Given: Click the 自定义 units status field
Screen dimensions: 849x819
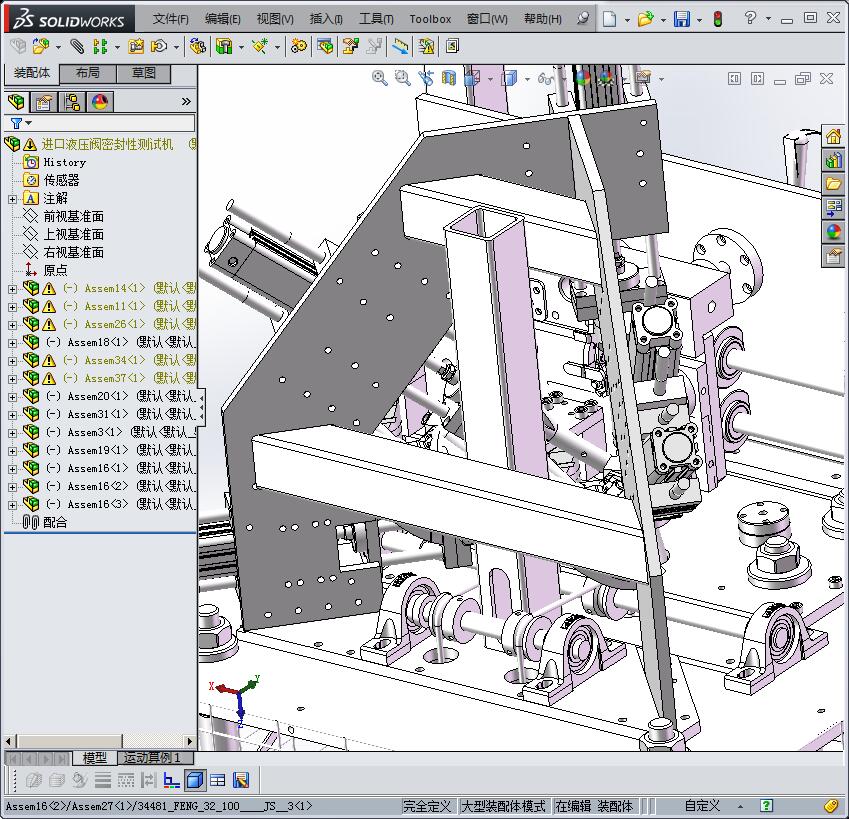Looking at the screenshot, I should [x=702, y=805].
